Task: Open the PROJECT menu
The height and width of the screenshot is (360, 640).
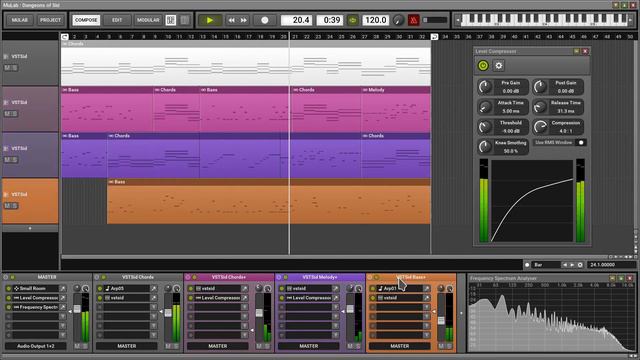Action: (x=50, y=20)
